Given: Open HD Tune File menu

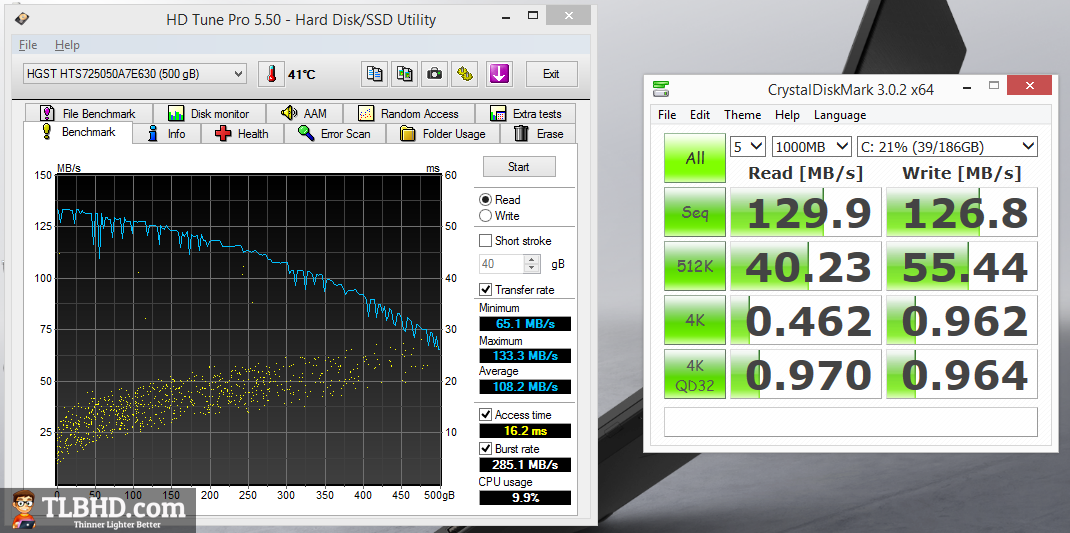Looking at the screenshot, I should pos(28,45).
